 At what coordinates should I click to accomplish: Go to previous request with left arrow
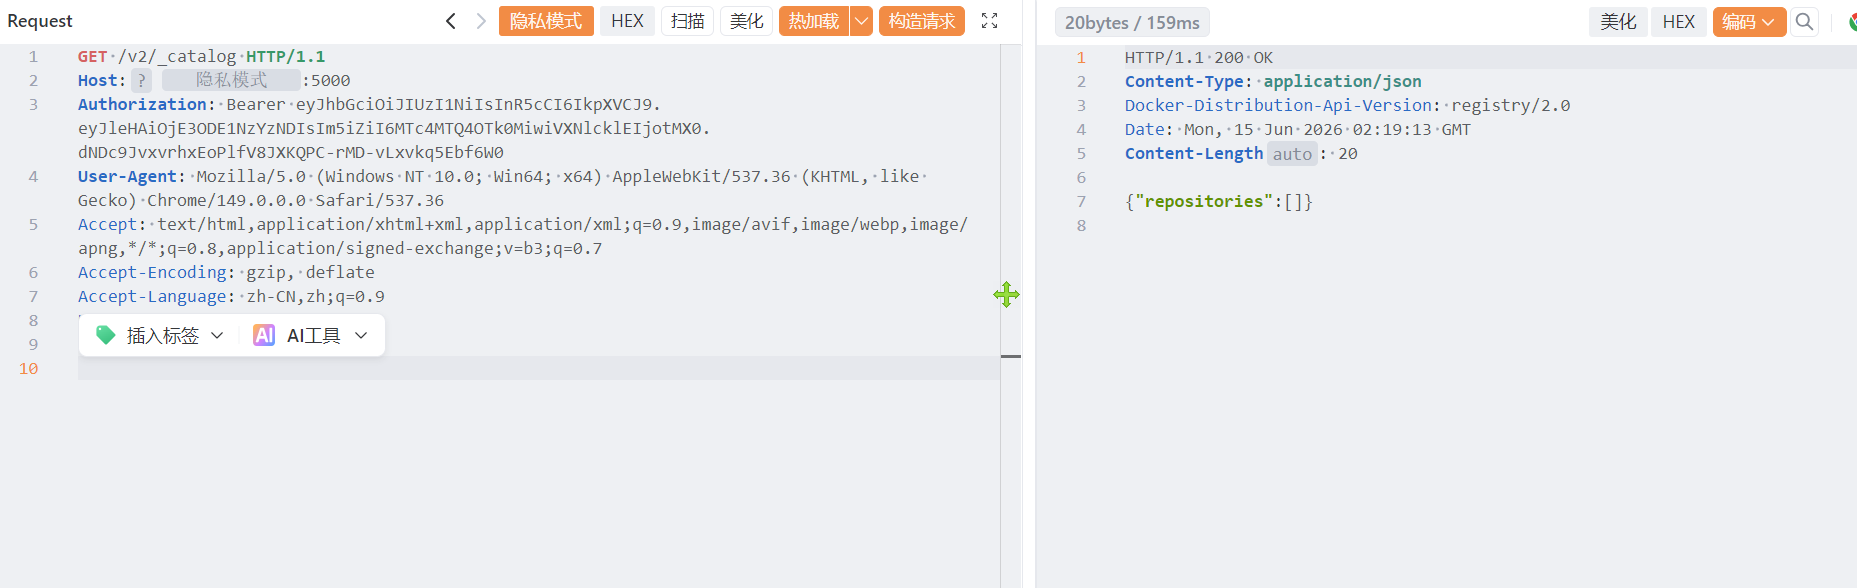pyautogui.click(x=451, y=21)
